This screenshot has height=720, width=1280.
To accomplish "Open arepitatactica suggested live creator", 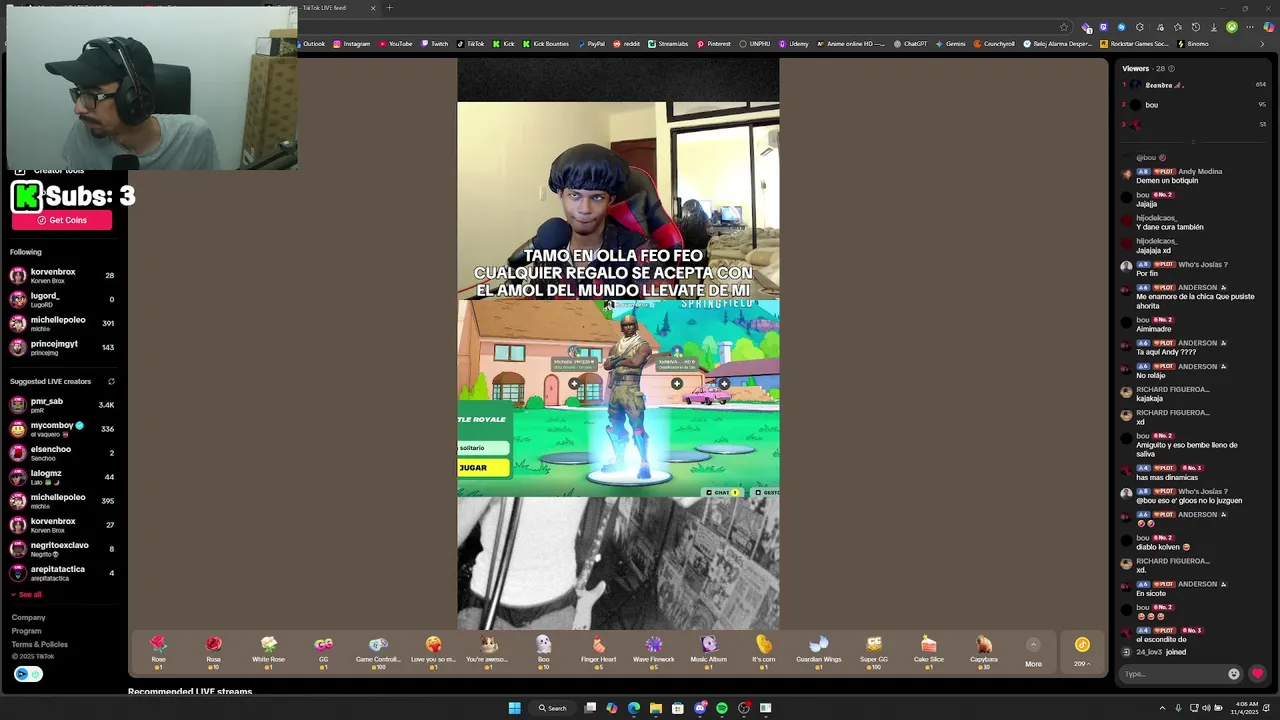I will point(62,573).
